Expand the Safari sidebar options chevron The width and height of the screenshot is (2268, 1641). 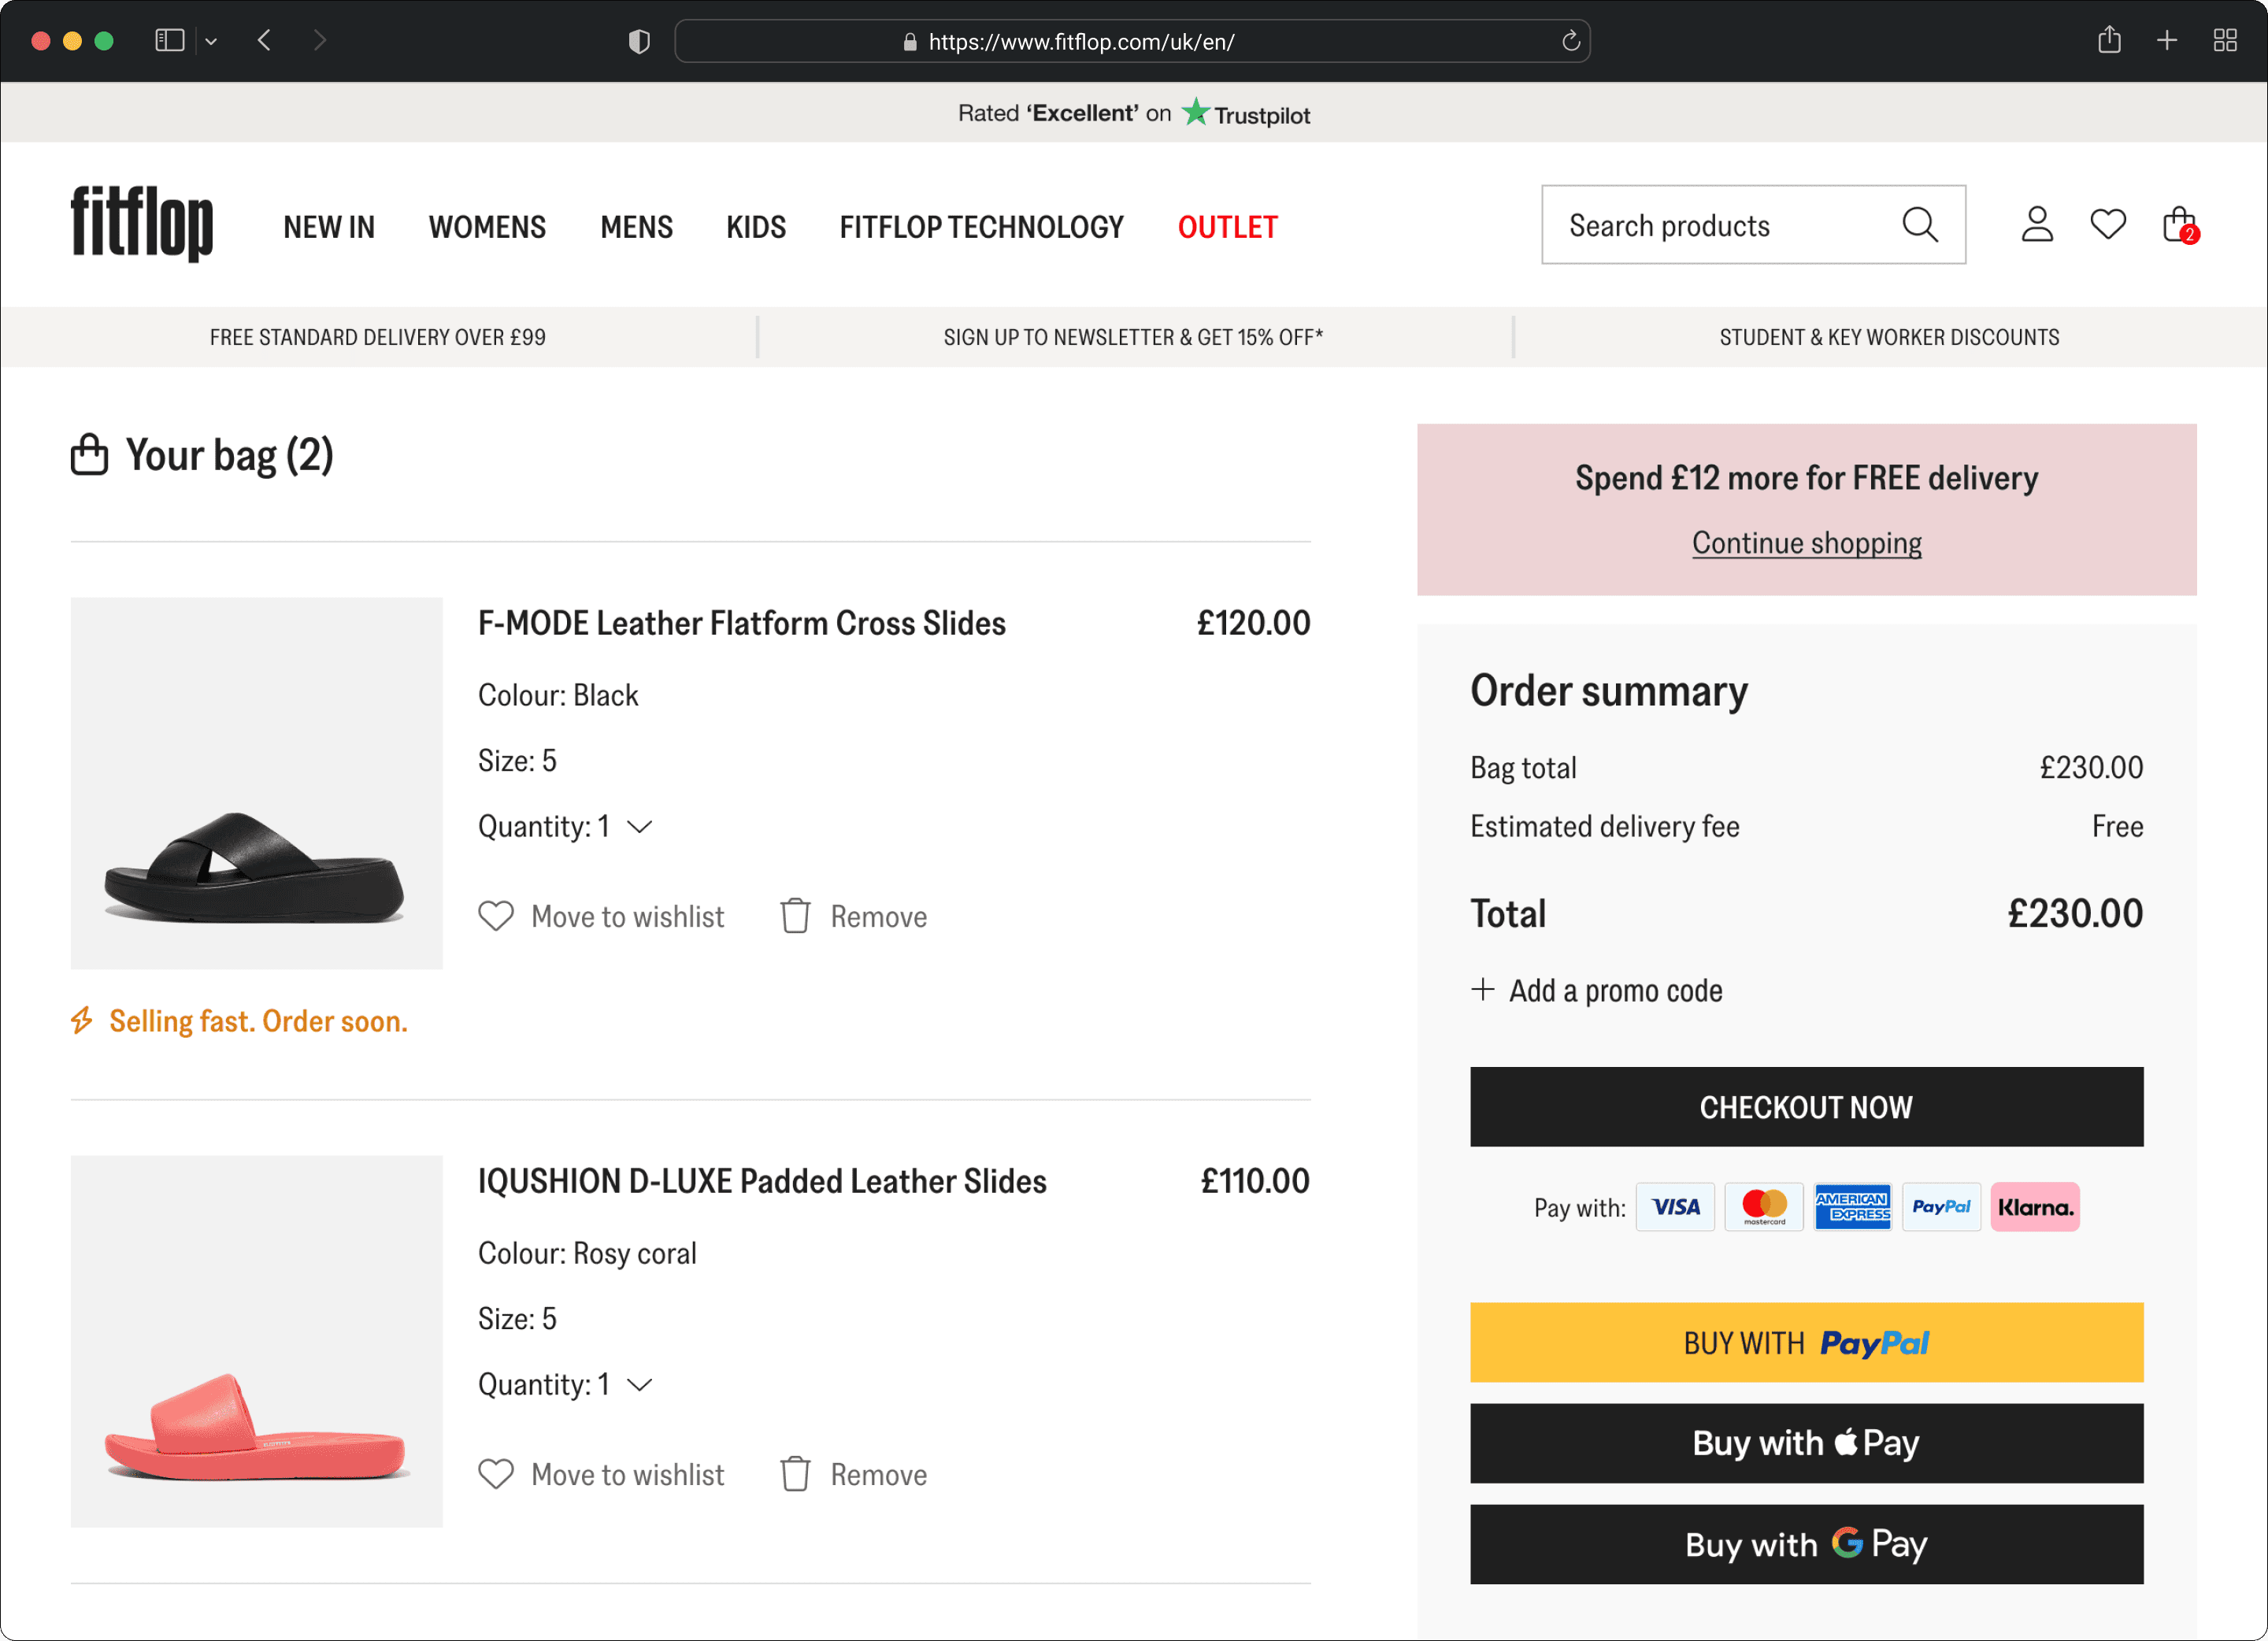click(211, 42)
